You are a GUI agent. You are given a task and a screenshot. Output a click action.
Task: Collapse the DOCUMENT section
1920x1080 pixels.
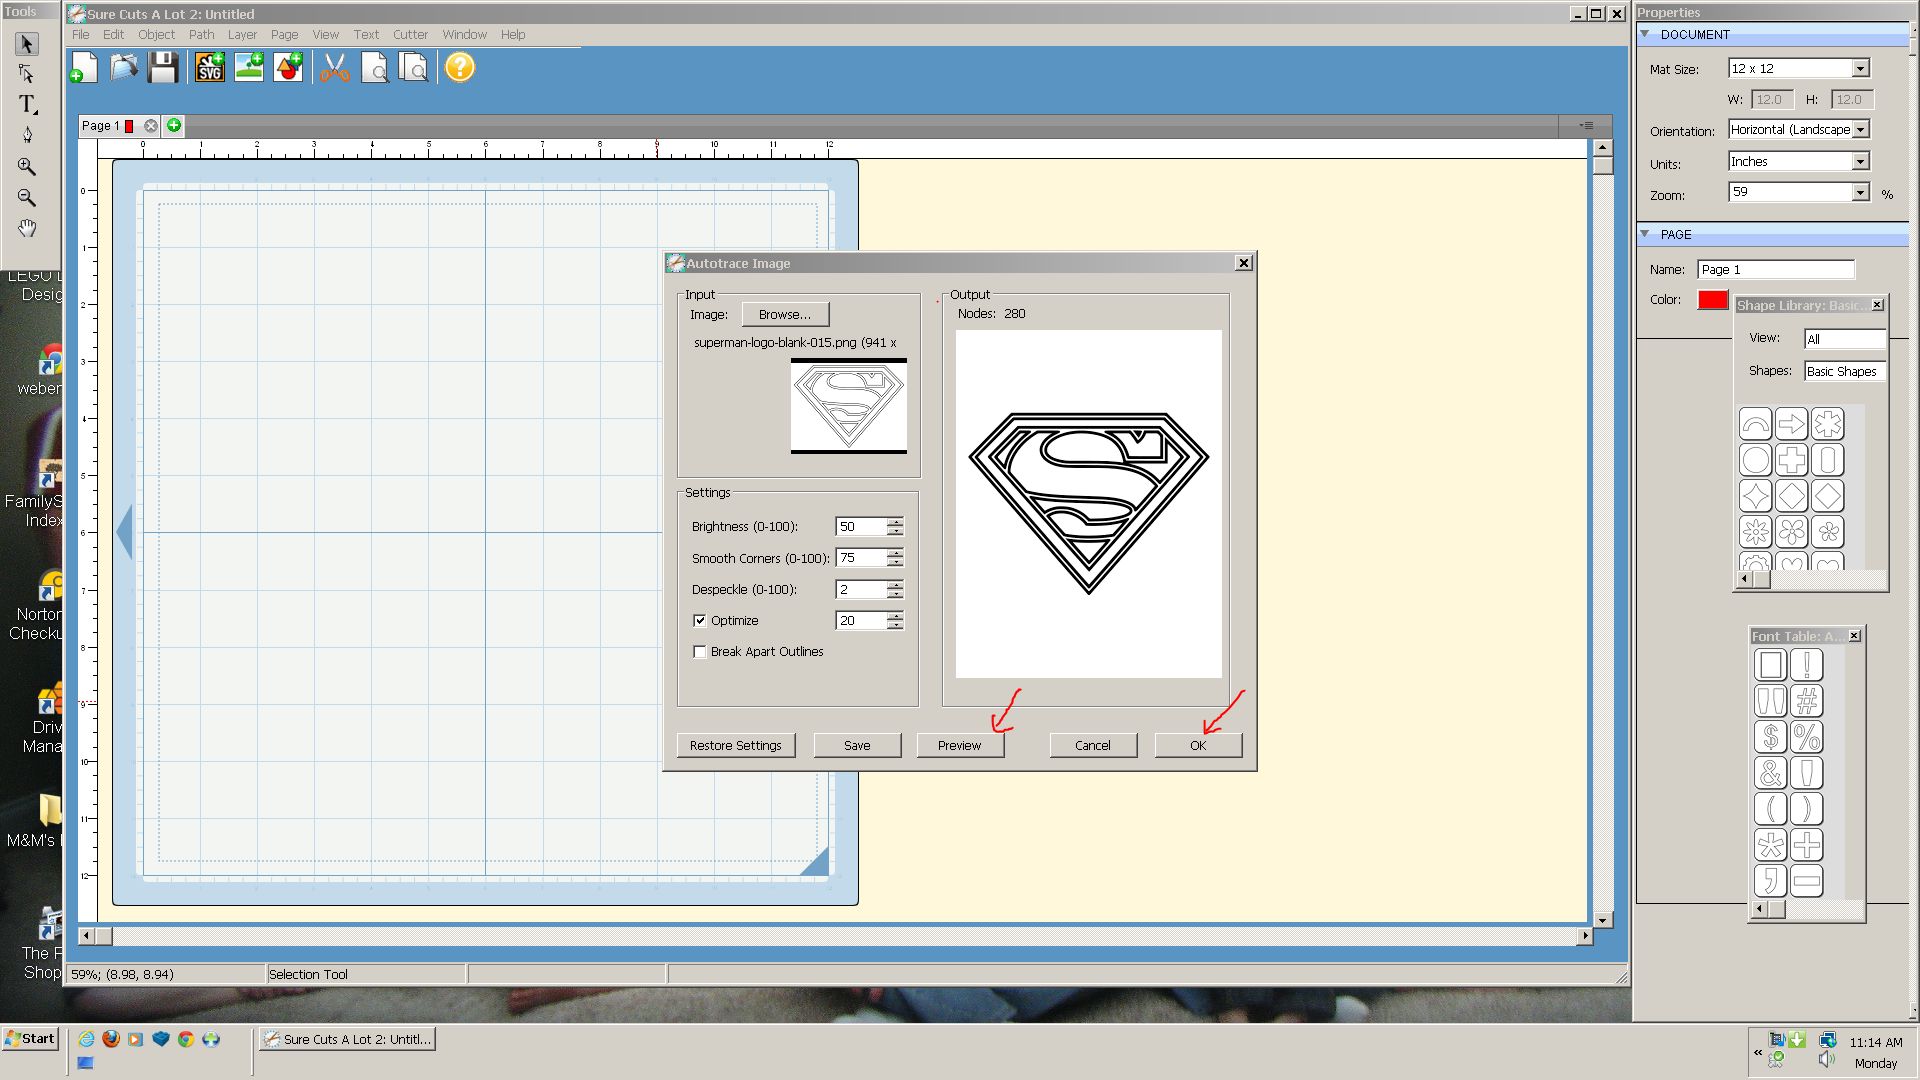(x=1645, y=34)
